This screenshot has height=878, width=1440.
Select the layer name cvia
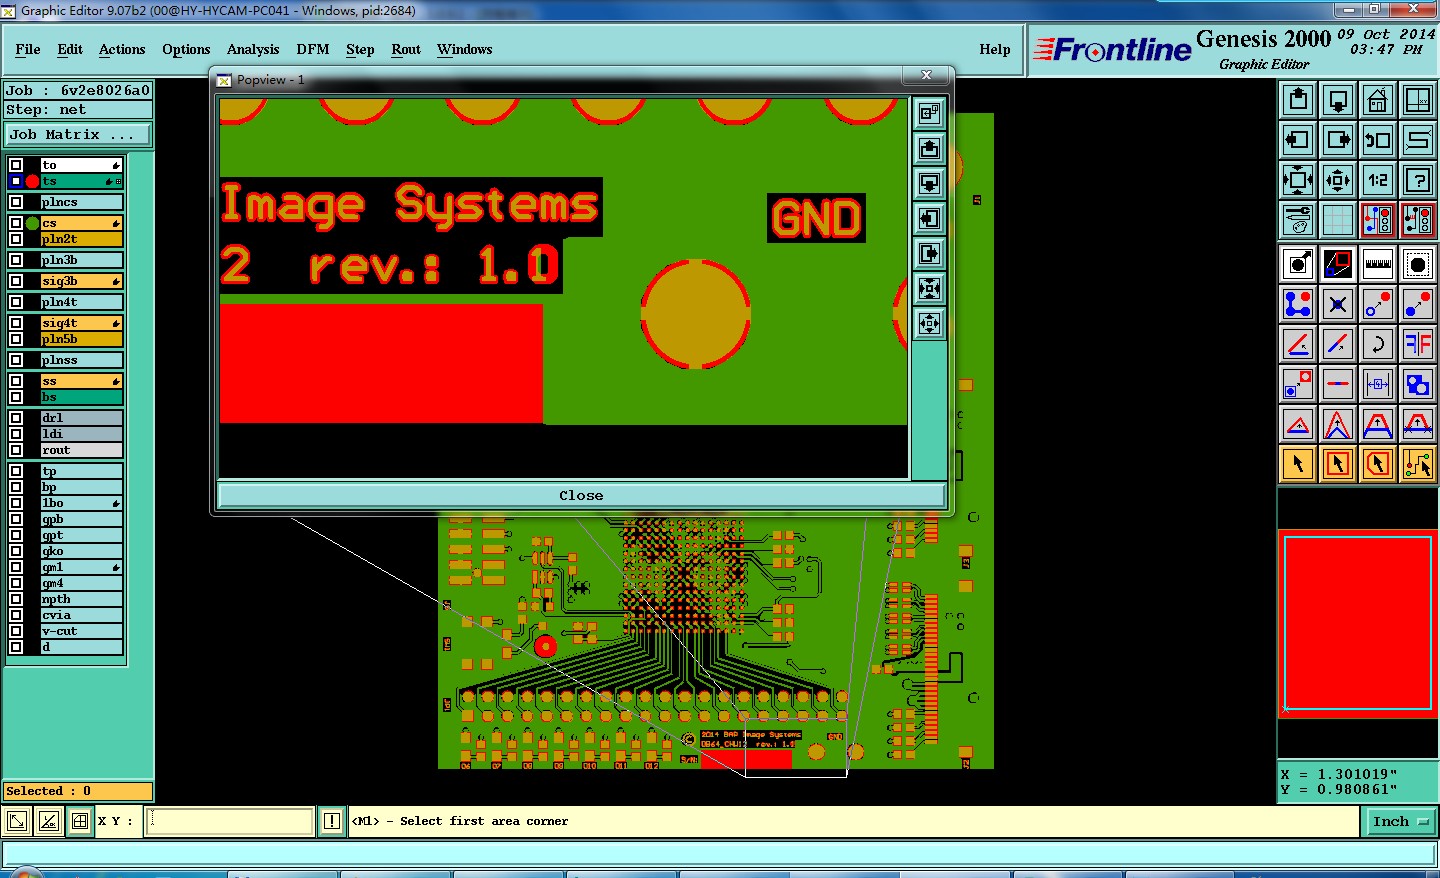[x=81, y=615]
